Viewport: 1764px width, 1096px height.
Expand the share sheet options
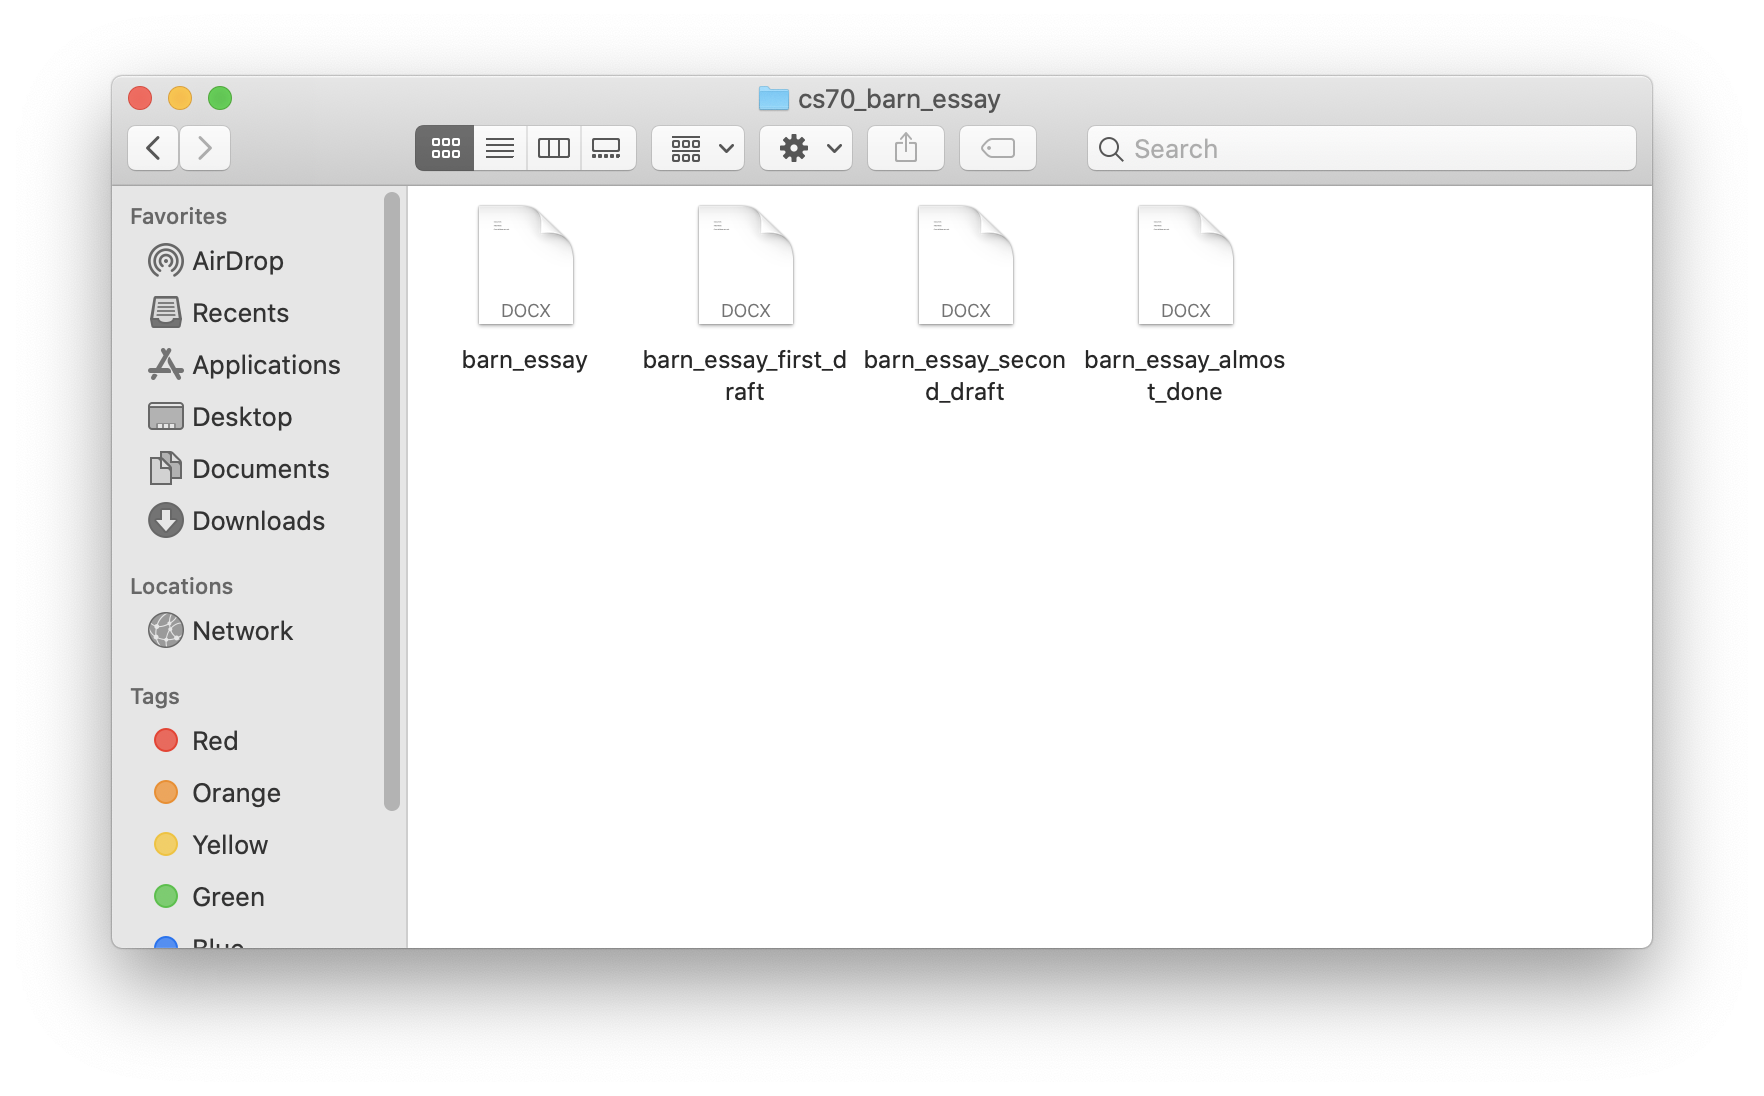point(905,148)
